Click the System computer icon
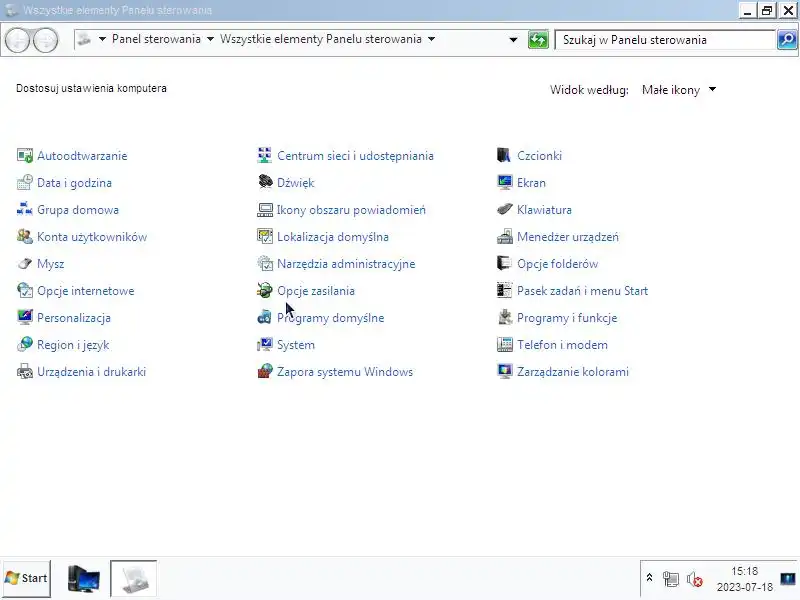Viewport: 800px width, 600px height. click(x=265, y=345)
